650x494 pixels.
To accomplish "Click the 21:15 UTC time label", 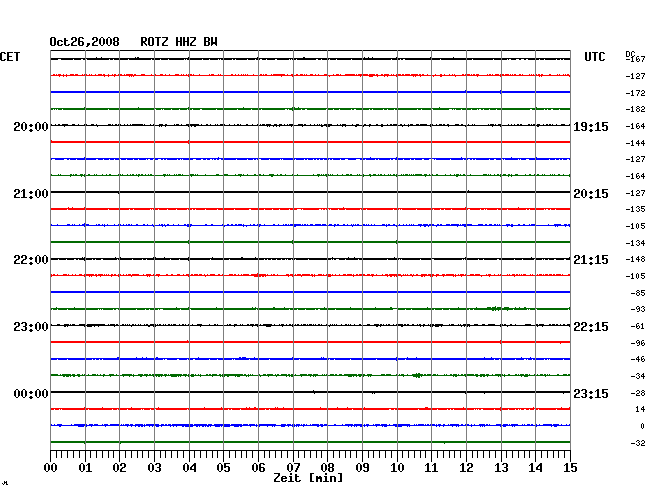I will (591, 260).
